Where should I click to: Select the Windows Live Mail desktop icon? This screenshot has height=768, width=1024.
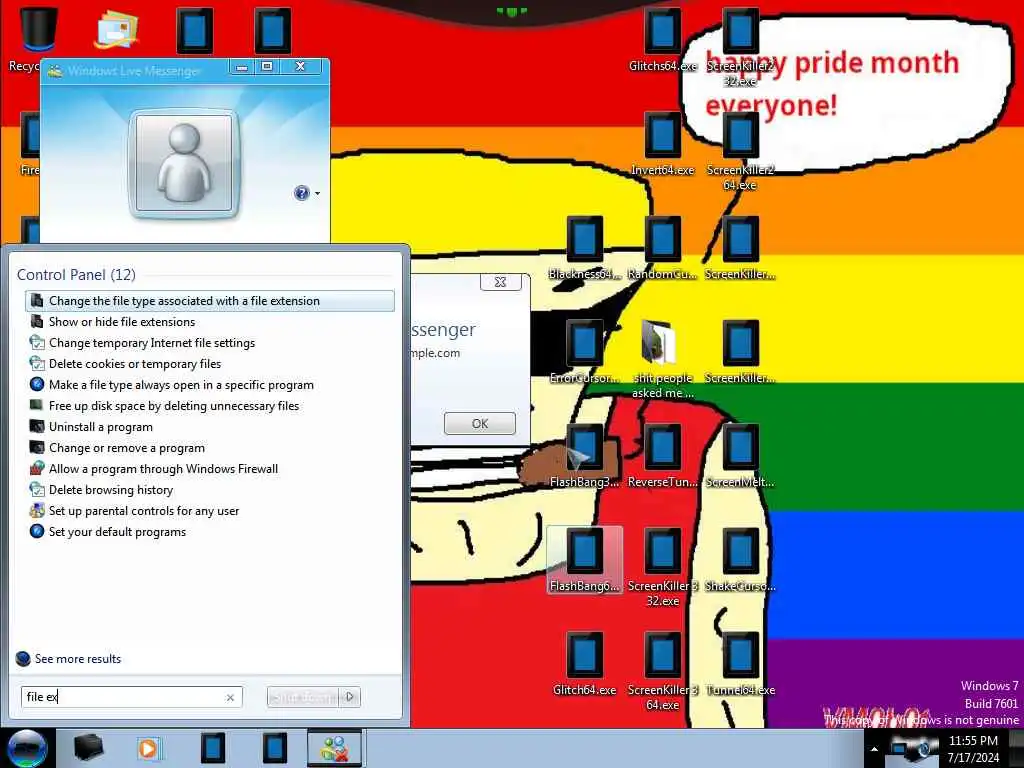coord(116,31)
